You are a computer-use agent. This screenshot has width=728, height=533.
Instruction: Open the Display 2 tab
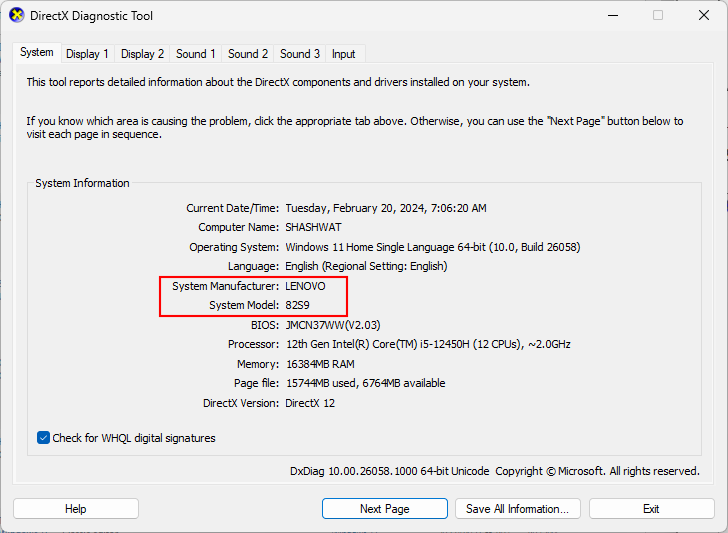143,54
